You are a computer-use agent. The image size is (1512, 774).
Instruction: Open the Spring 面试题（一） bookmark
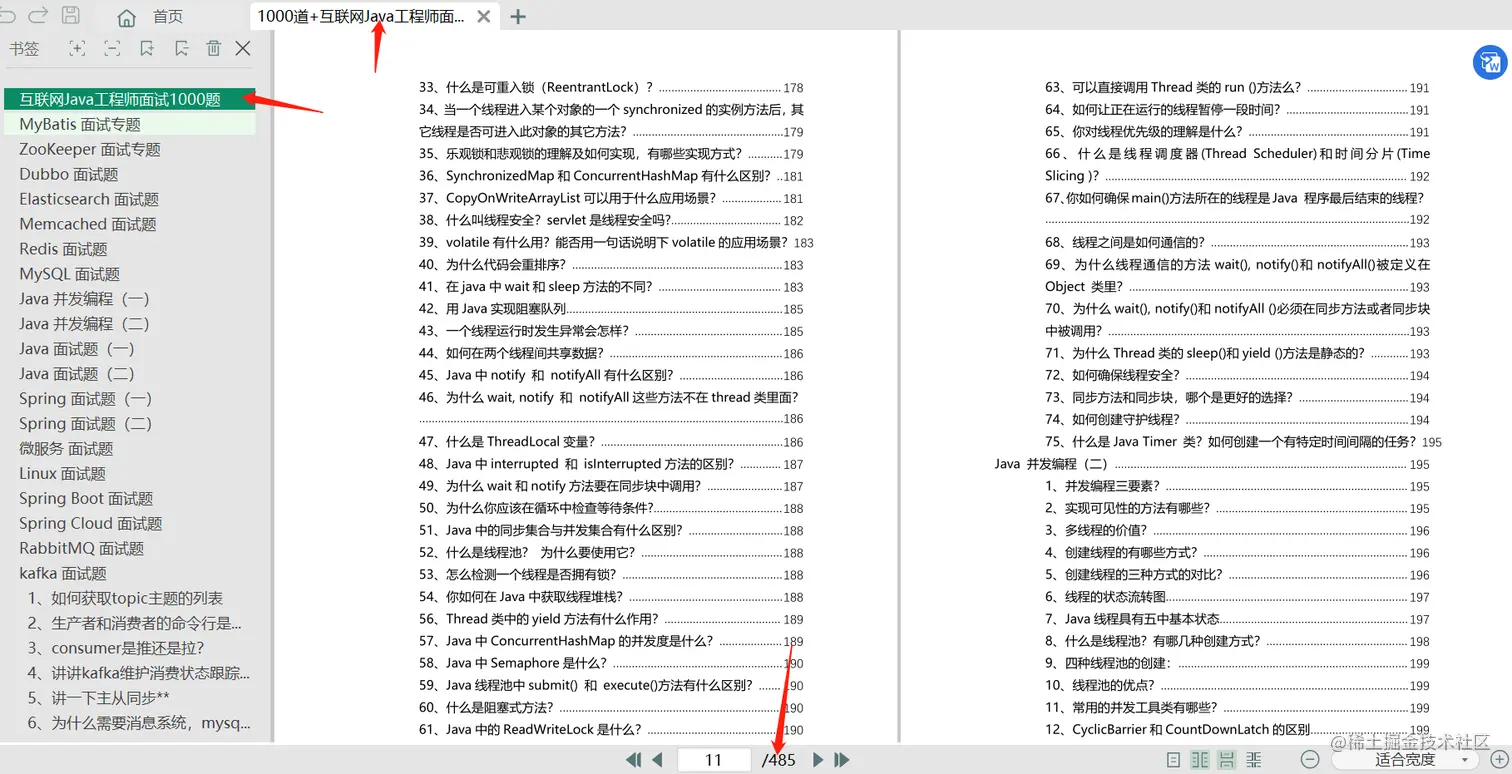tap(85, 399)
